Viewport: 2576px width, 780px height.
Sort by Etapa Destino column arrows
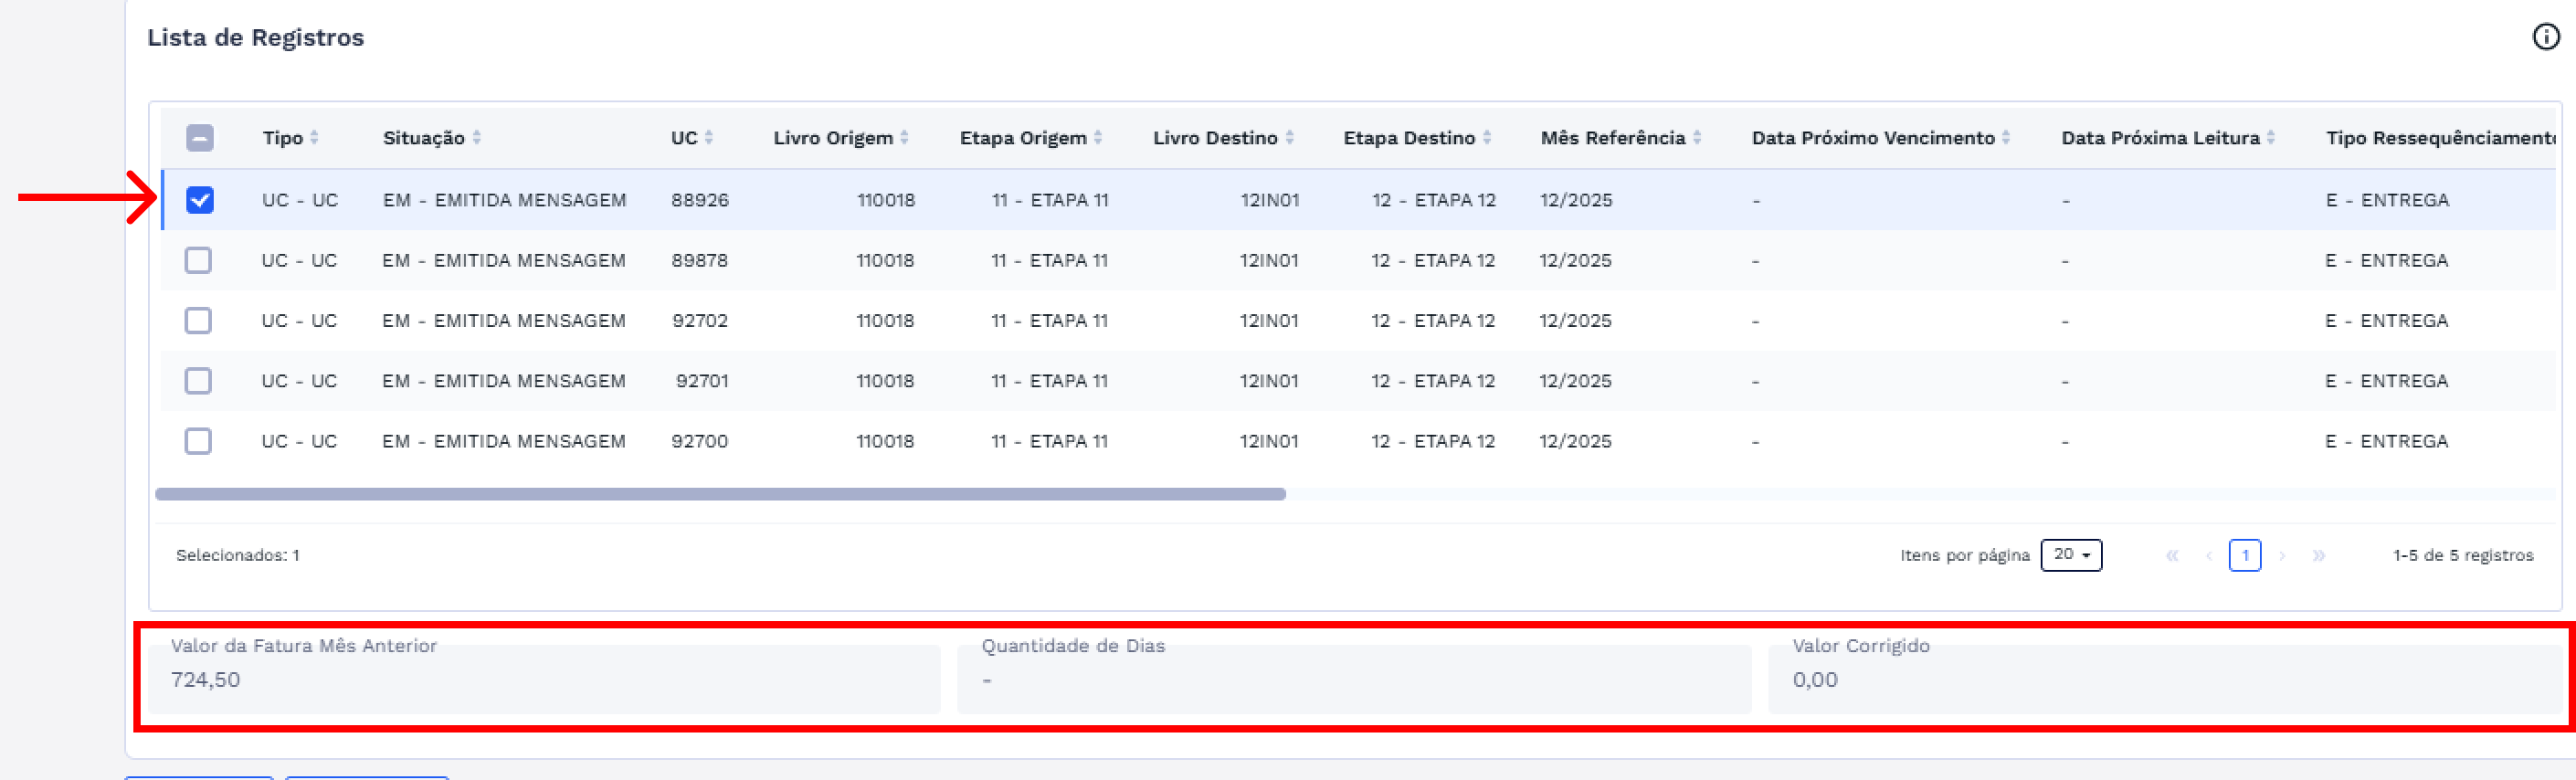click(1487, 138)
